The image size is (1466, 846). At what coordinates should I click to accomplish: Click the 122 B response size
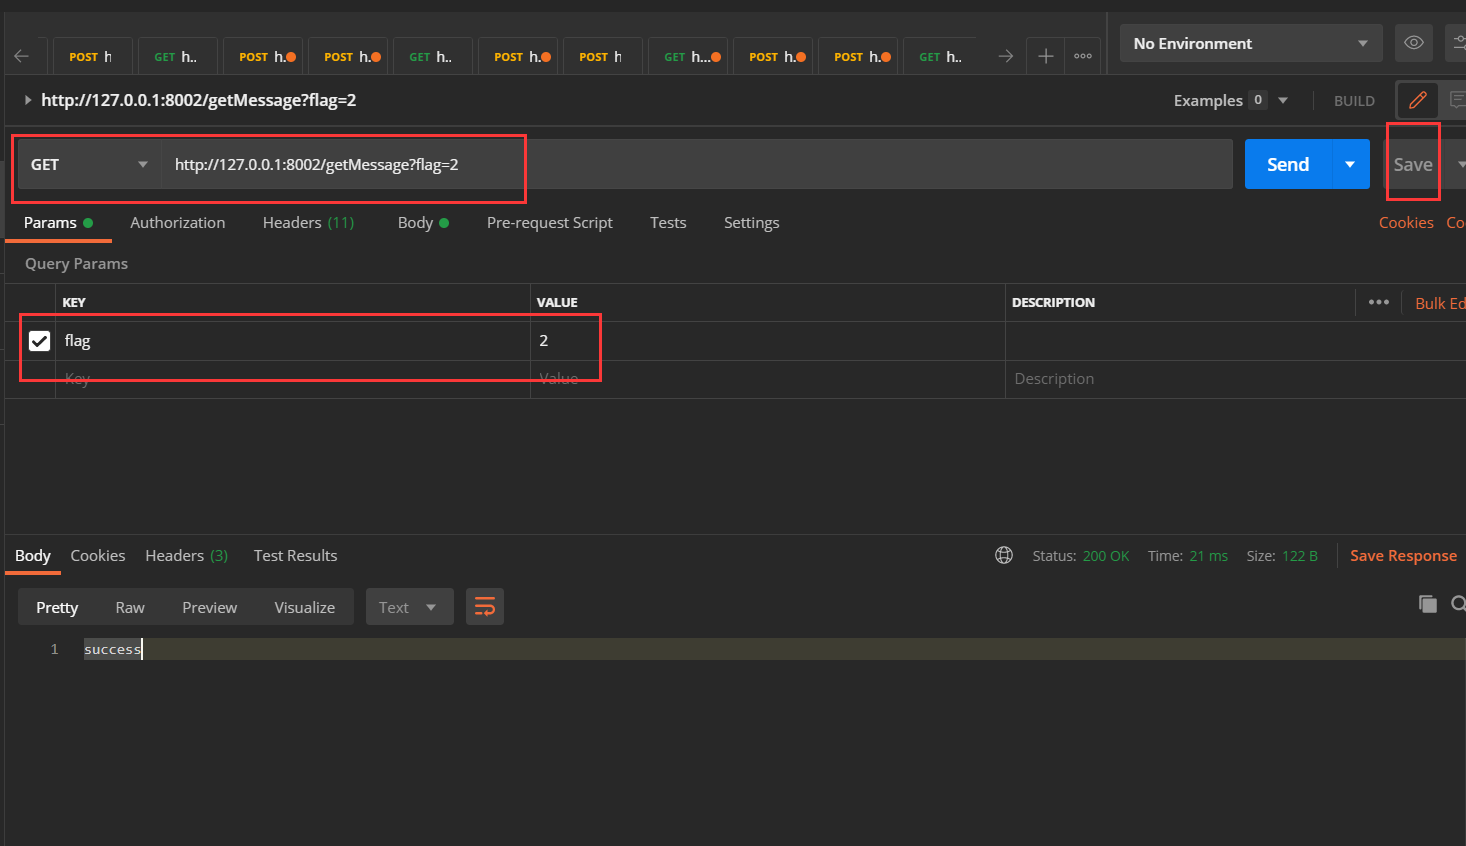point(1300,555)
